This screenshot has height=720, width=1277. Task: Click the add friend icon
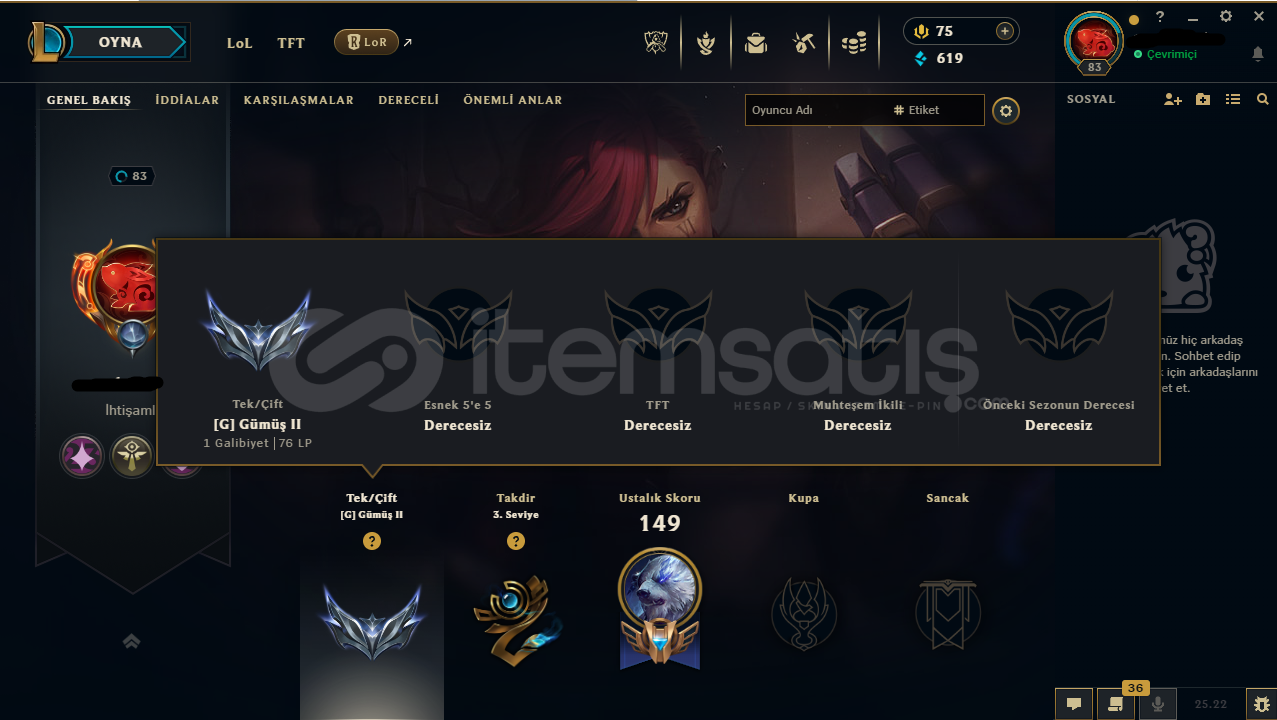coord(1173,100)
